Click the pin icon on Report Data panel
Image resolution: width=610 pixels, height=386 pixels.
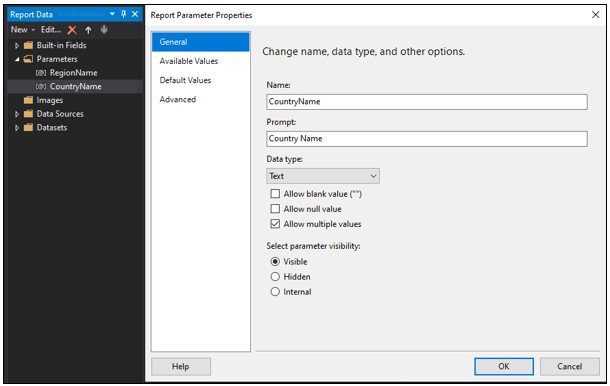124,14
